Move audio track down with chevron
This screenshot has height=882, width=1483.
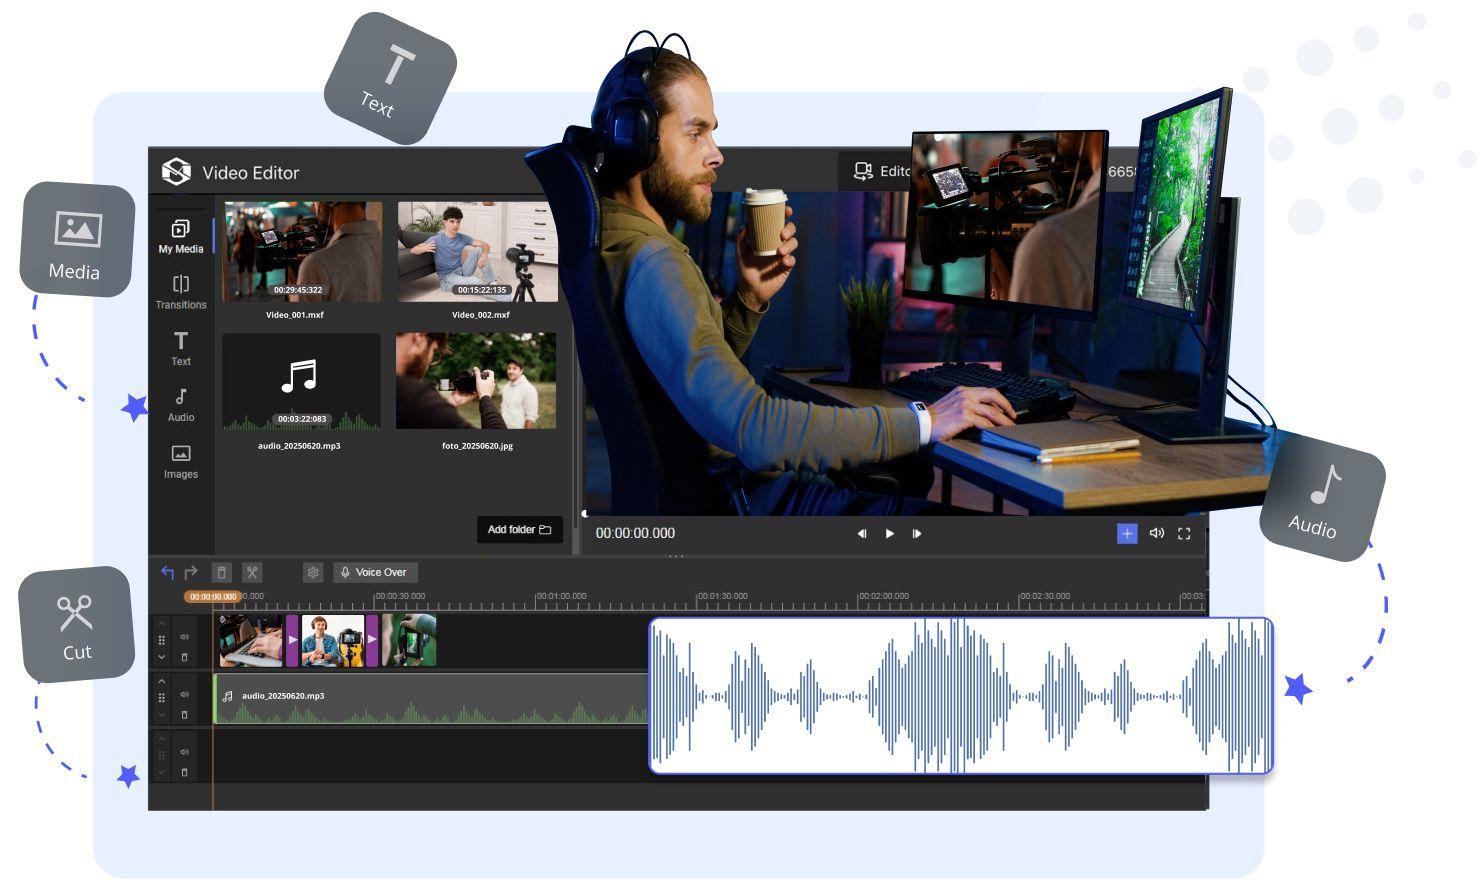[161, 715]
